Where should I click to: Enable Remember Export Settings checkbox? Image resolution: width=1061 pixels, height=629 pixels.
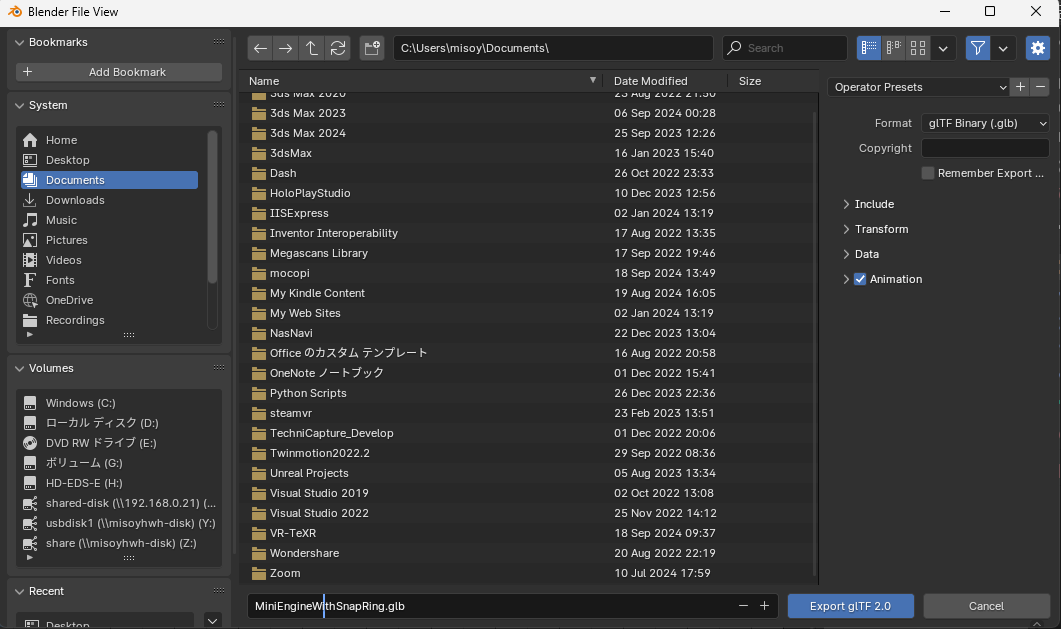click(928, 173)
